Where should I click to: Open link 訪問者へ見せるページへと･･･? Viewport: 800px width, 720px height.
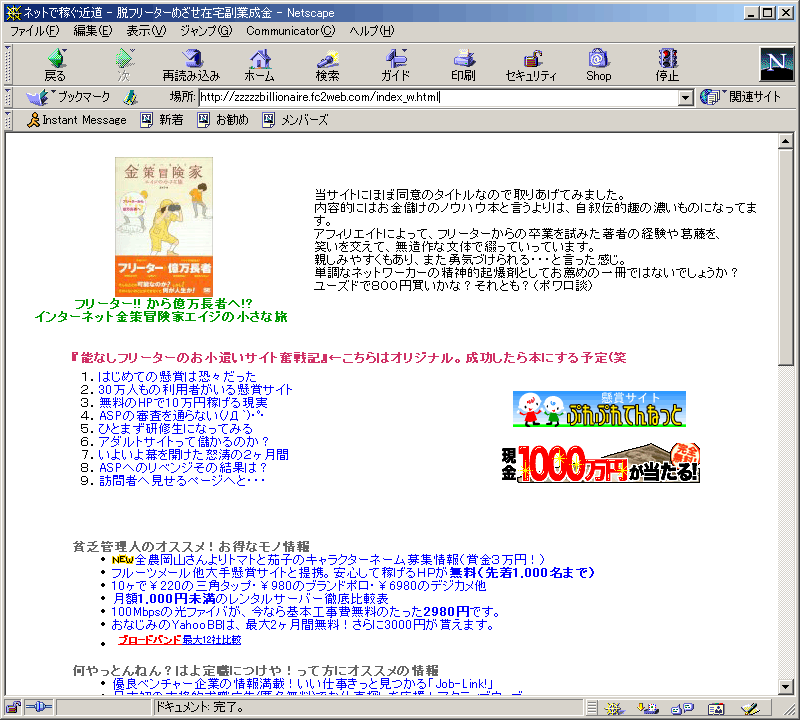182,481
